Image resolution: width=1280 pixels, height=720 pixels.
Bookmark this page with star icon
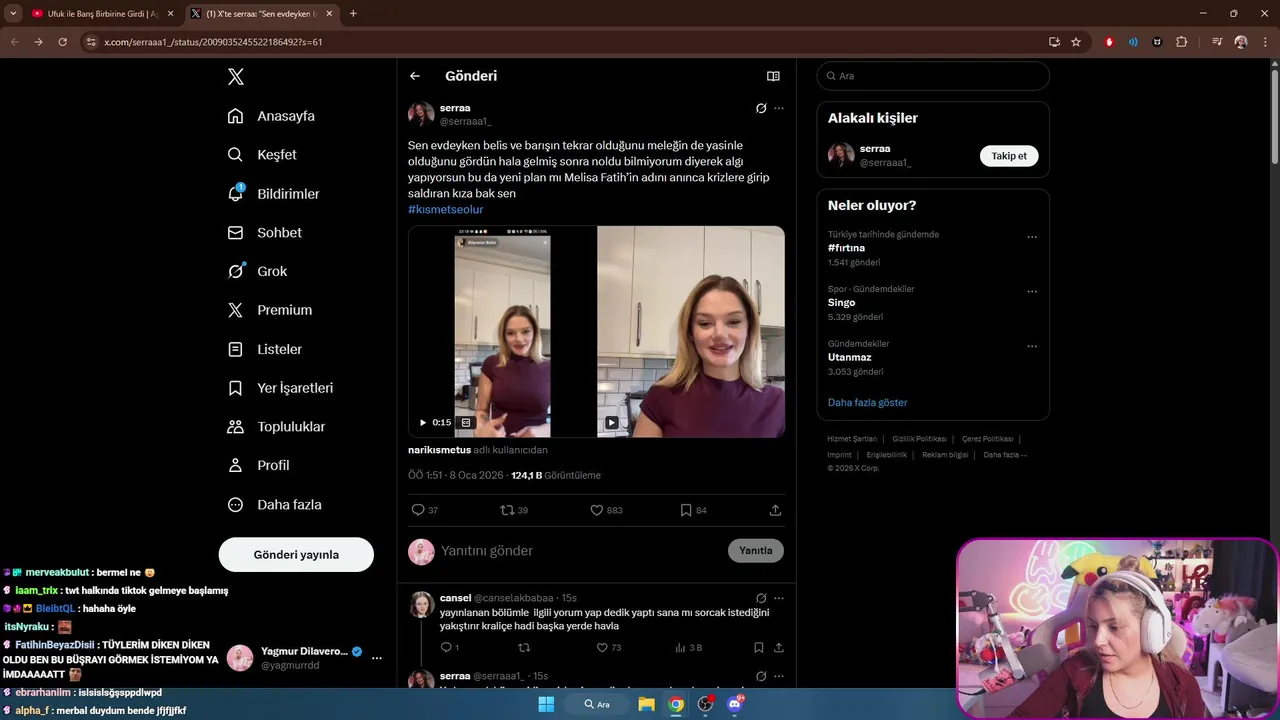(x=1076, y=42)
